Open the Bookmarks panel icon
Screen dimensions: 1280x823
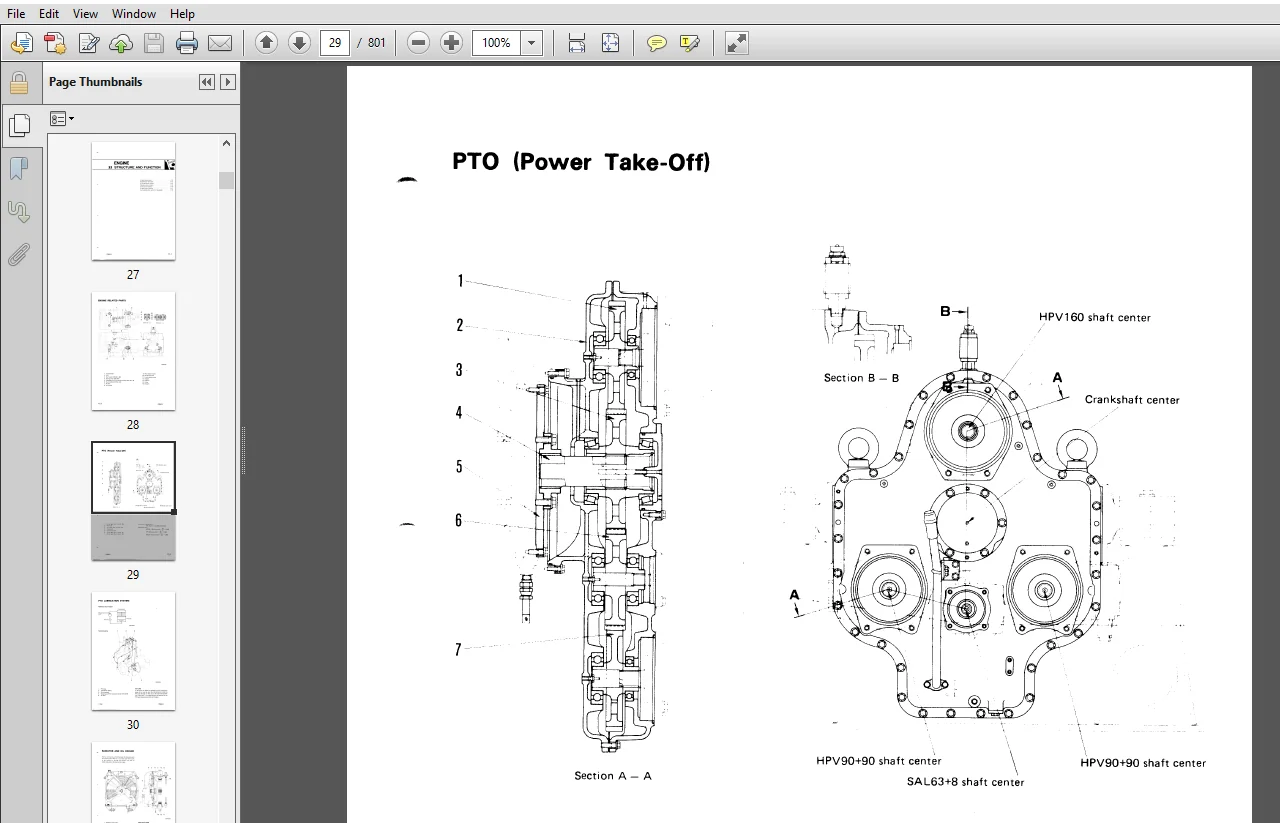pos(19,169)
